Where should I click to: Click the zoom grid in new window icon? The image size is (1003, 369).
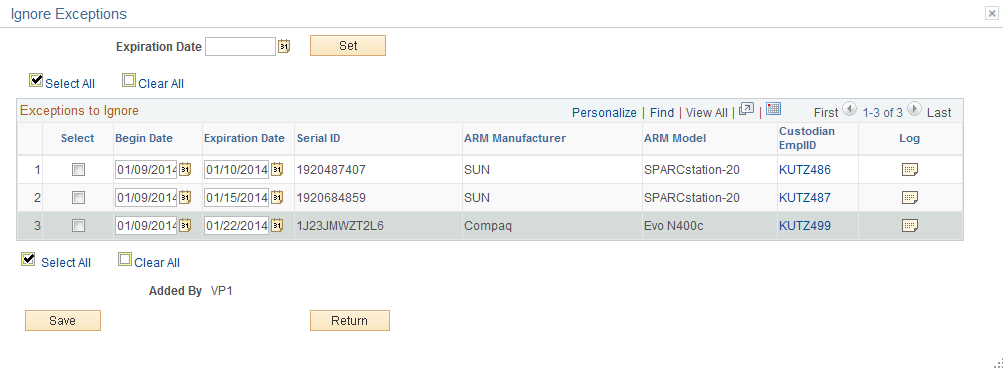[x=746, y=109]
